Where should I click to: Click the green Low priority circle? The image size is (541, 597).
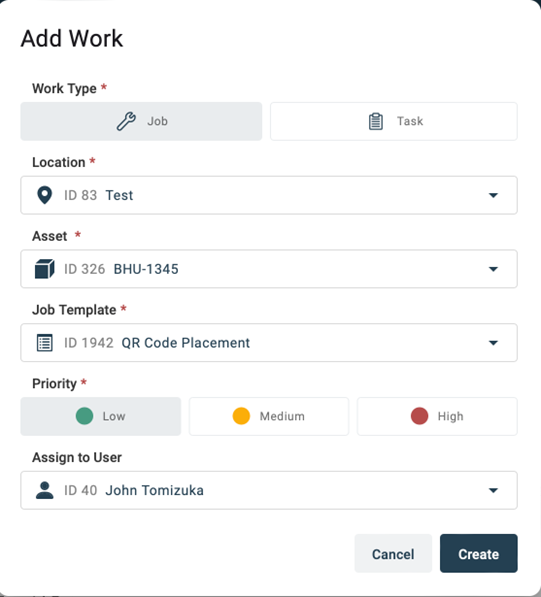coord(85,416)
